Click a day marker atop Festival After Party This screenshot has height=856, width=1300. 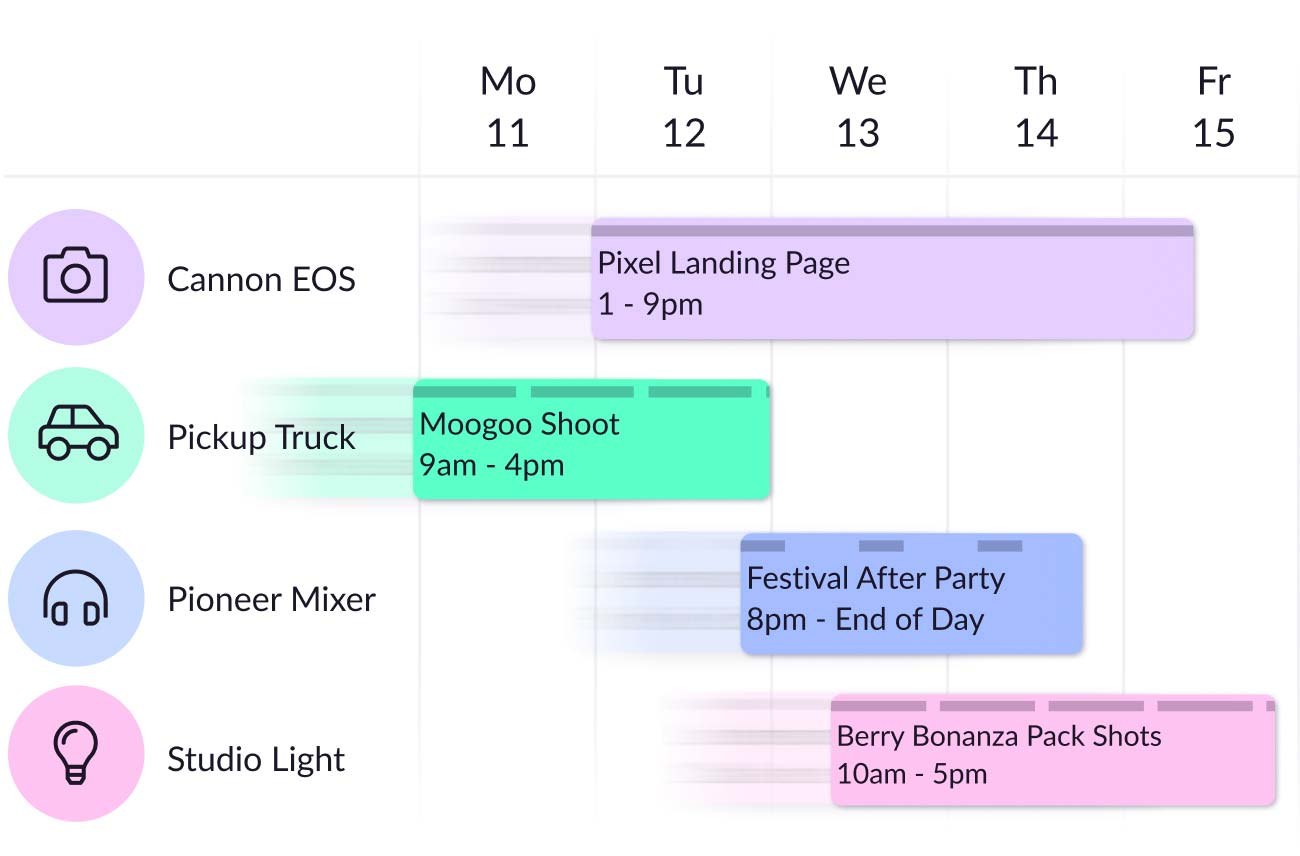point(763,546)
